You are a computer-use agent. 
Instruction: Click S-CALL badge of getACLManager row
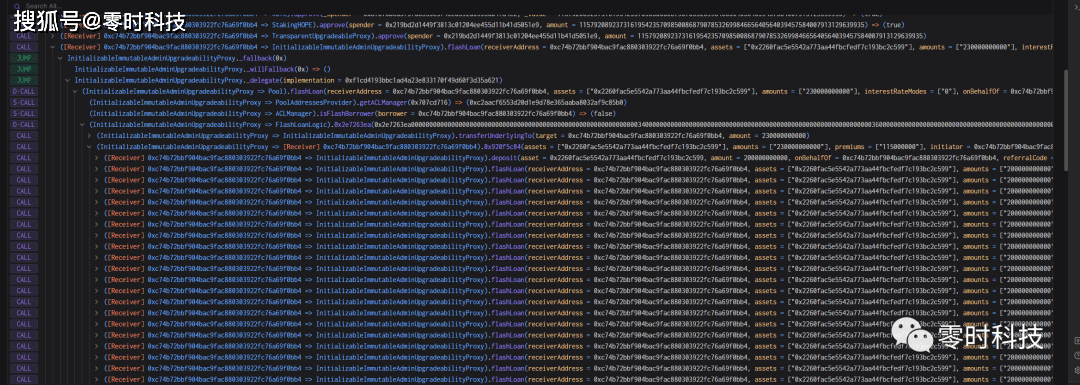coord(23,102)
